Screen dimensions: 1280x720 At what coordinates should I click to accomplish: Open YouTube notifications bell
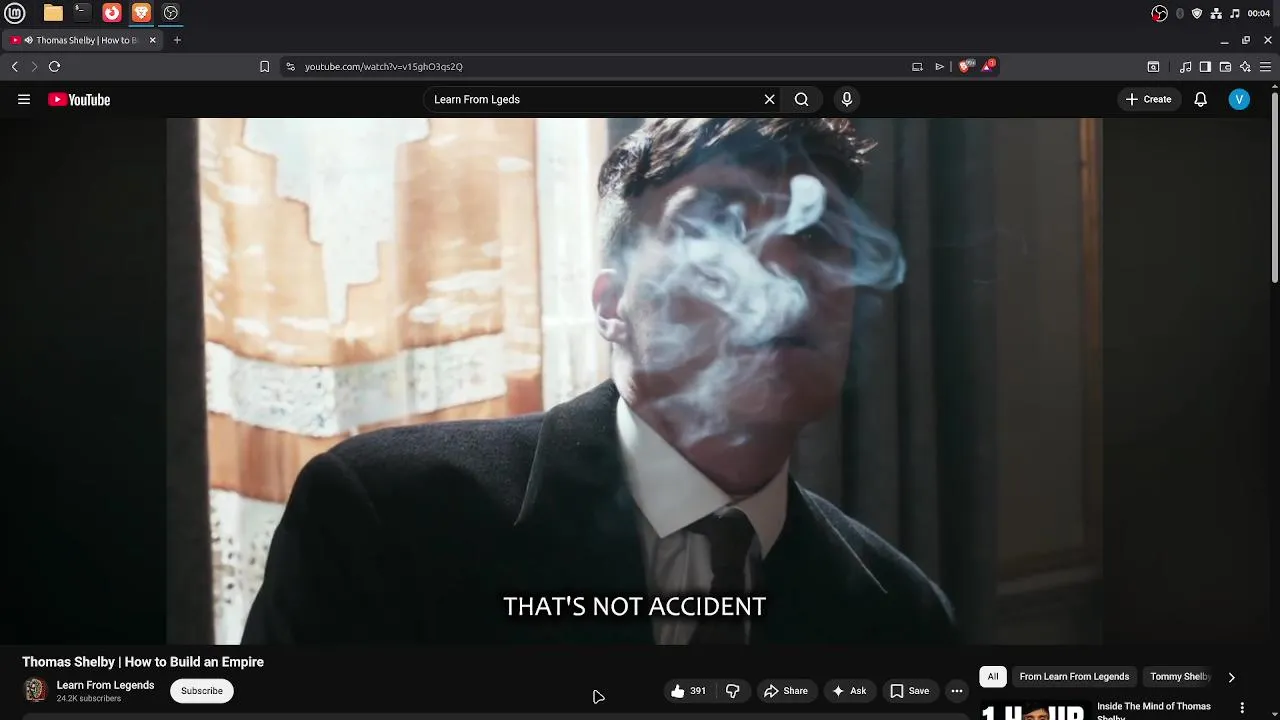point(1200,99)
